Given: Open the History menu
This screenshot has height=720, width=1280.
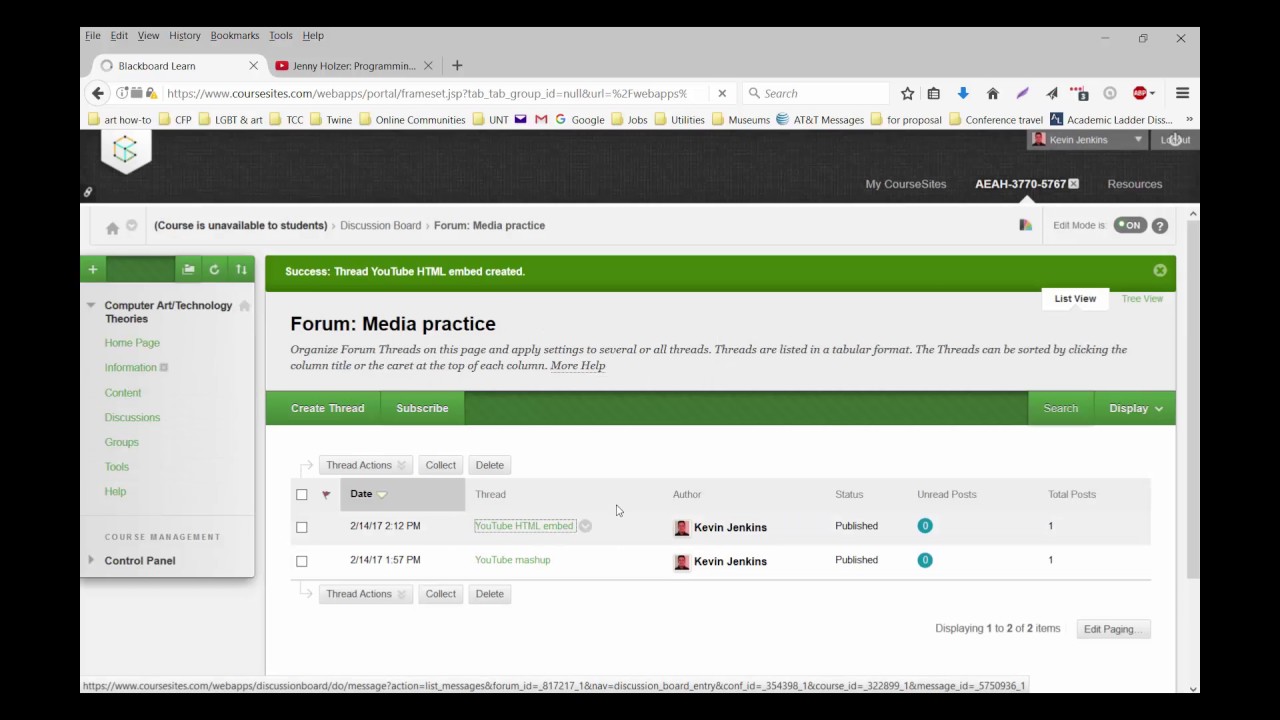Looking at the screenshot, I should tap(184, 36).
